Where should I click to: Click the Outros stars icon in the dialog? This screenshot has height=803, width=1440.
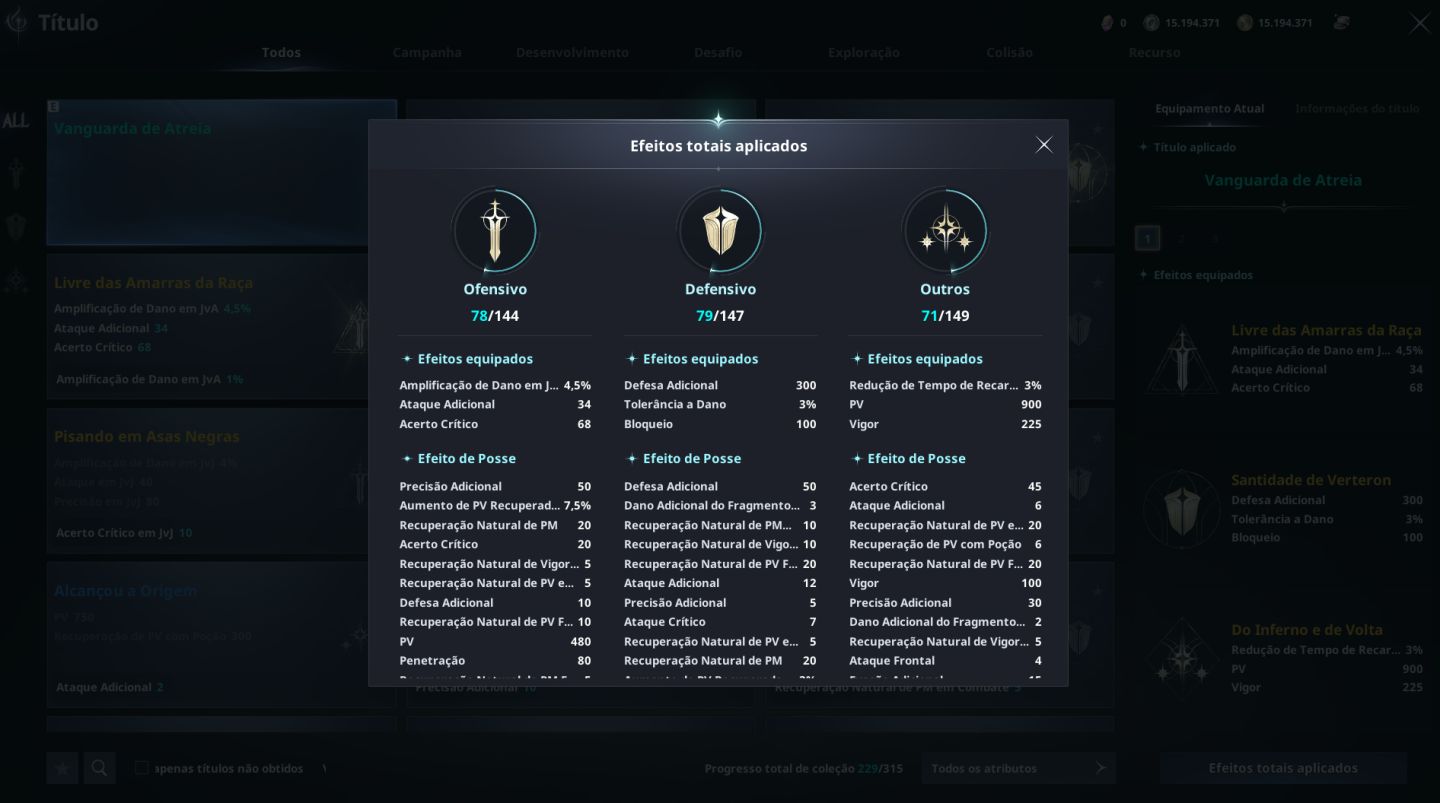pyautogui.click(x=945, y=231)
